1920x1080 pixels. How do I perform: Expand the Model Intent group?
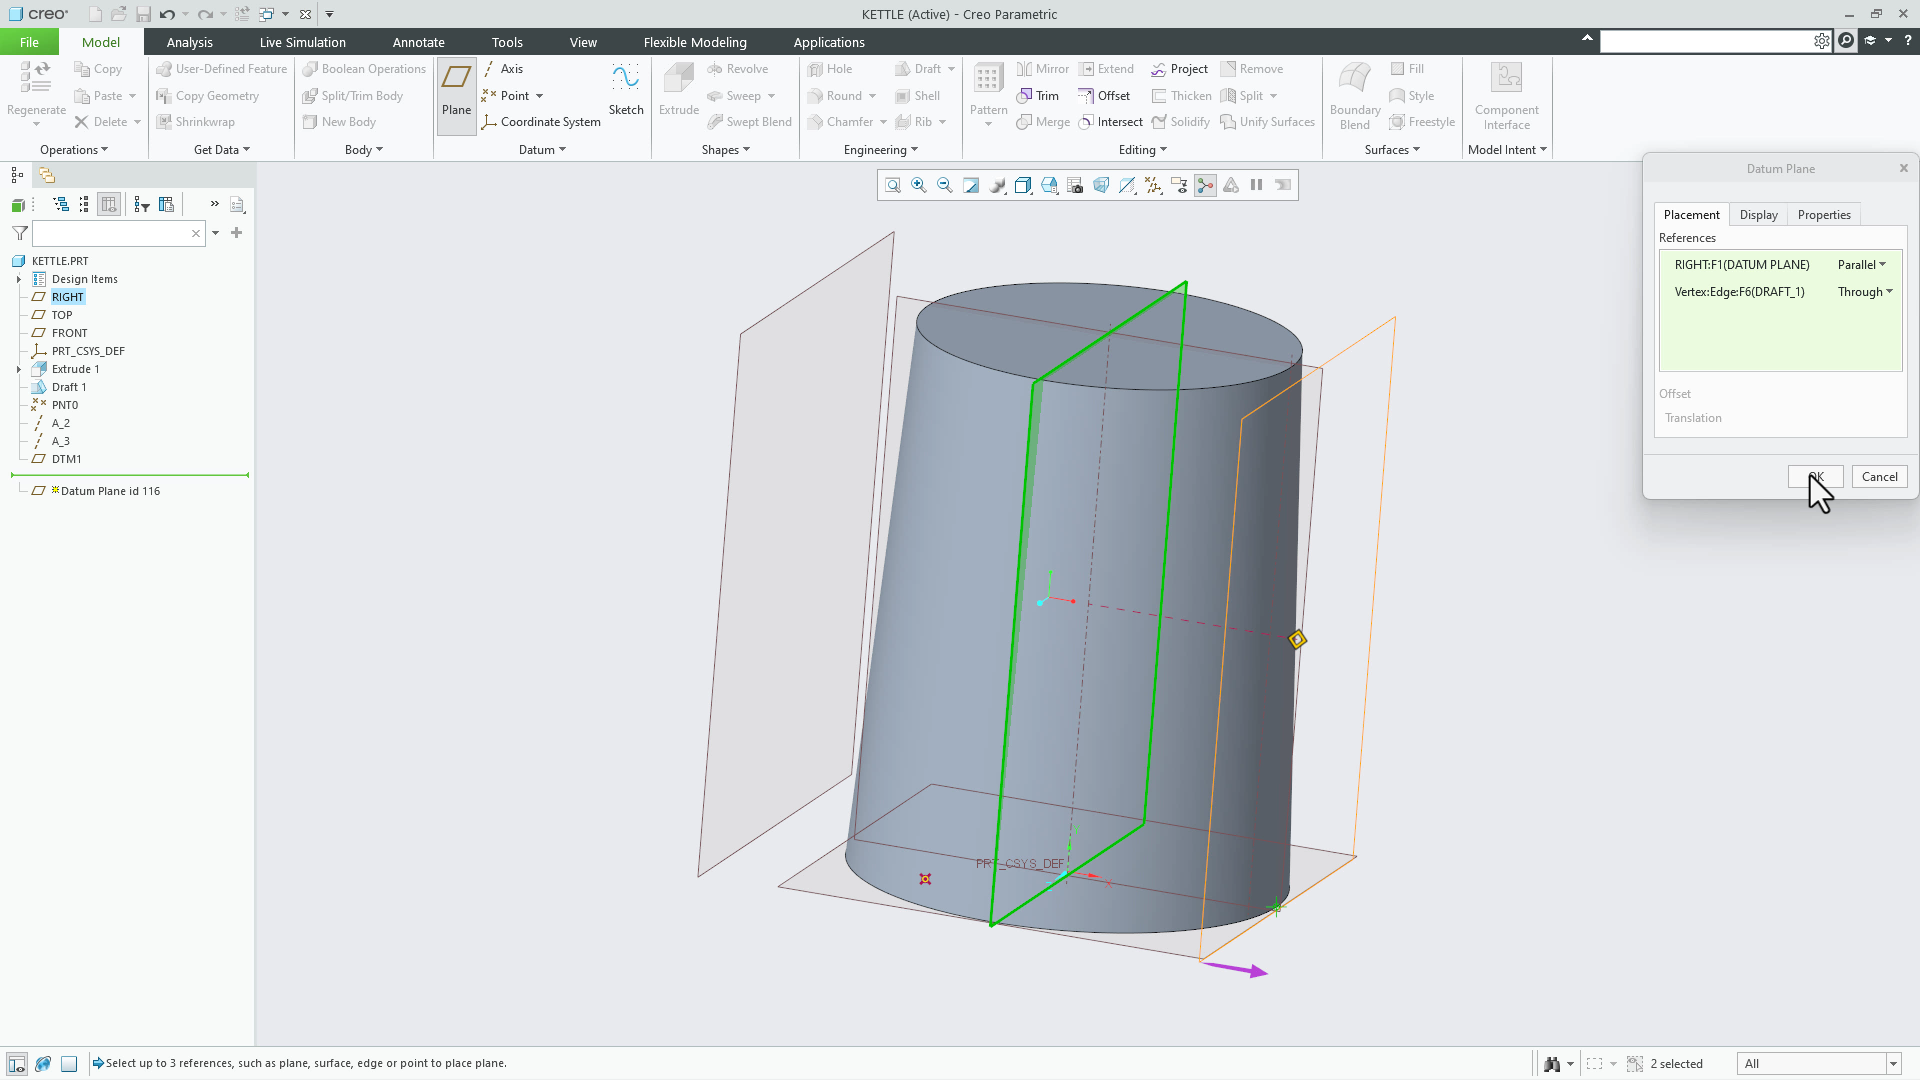click(1507, 150)
